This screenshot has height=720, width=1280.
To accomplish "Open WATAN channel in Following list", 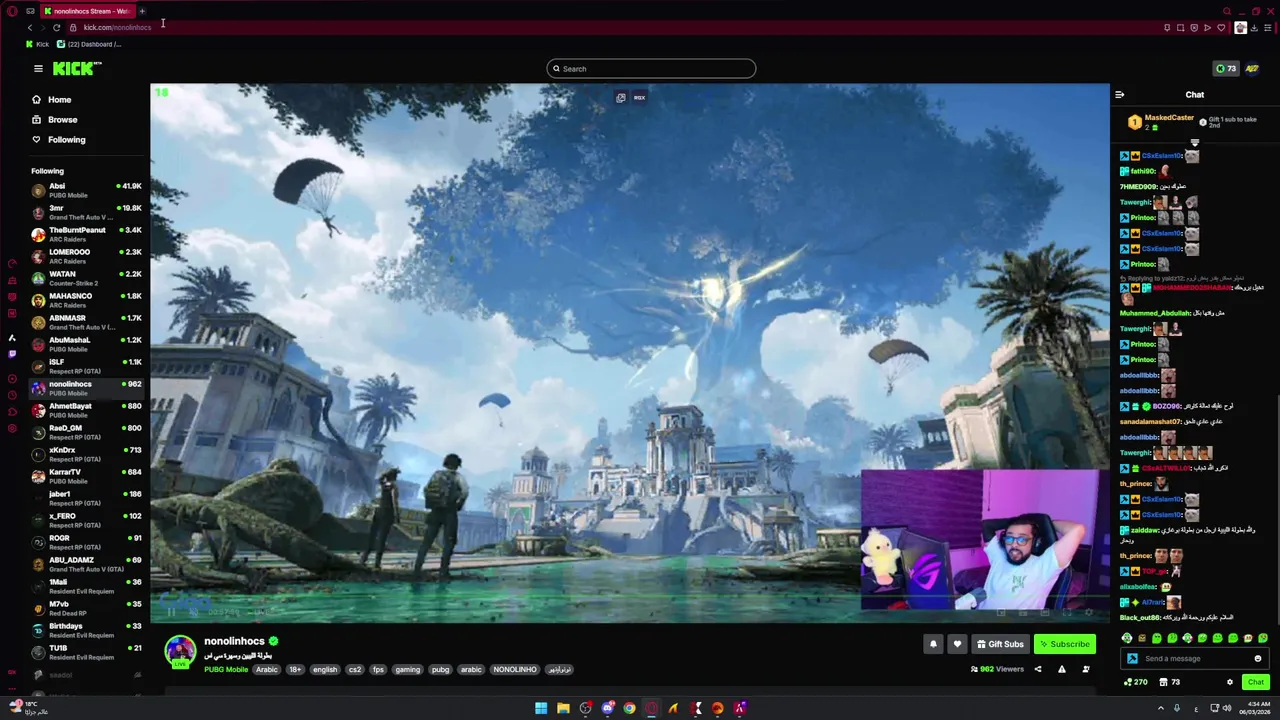I will [86, 278].
